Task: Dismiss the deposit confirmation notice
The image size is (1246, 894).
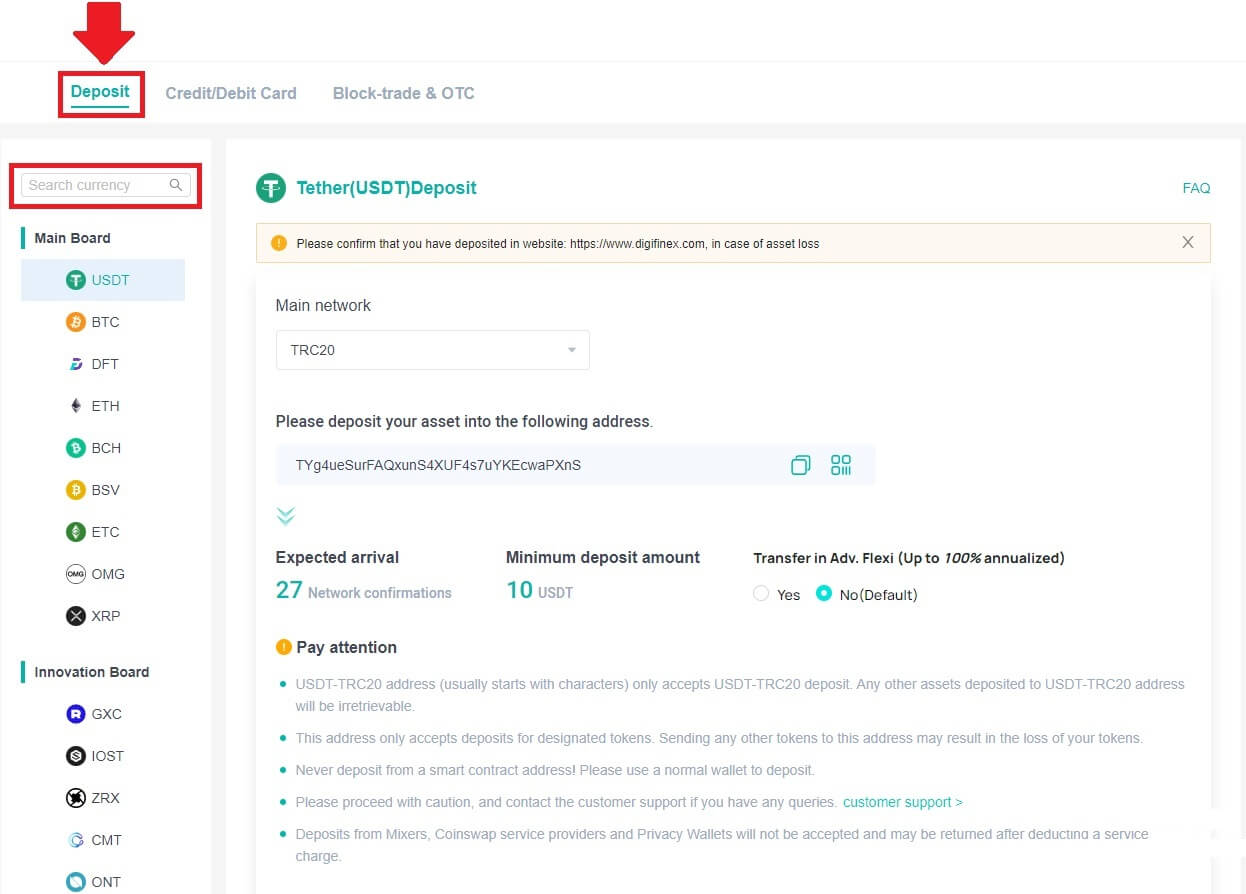Action: click(x=1188, y=242)
